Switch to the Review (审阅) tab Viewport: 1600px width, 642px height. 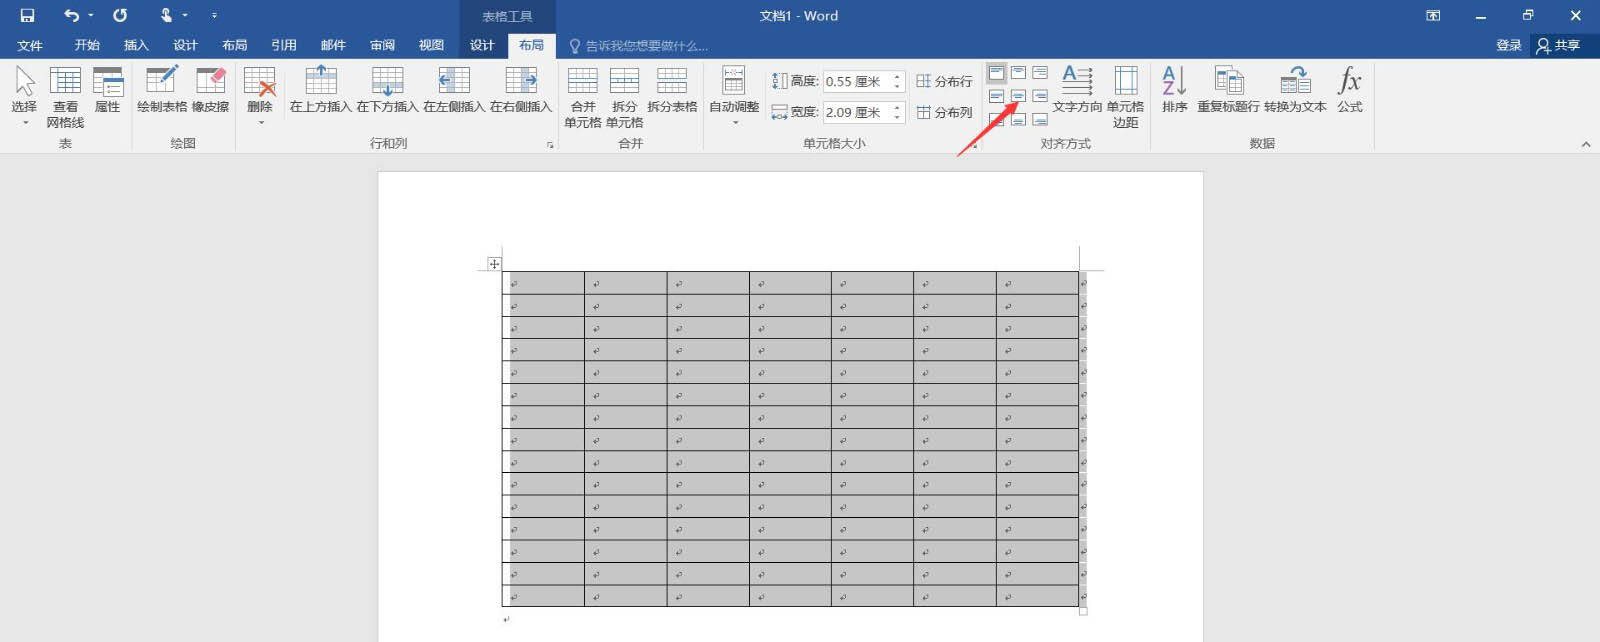click(382, 45)
